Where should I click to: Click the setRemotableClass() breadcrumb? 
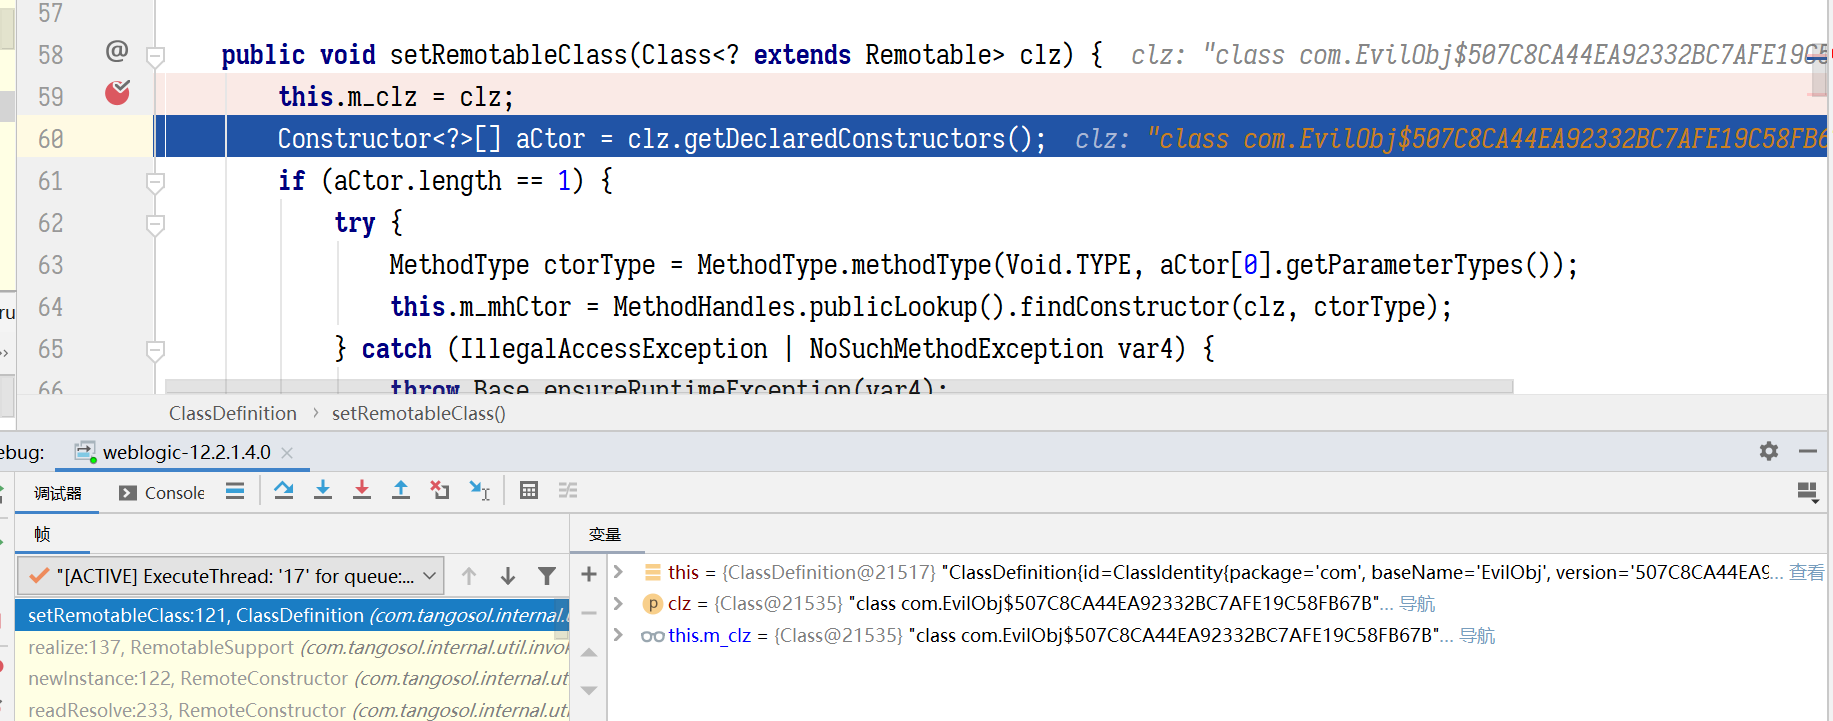[418, 413]
